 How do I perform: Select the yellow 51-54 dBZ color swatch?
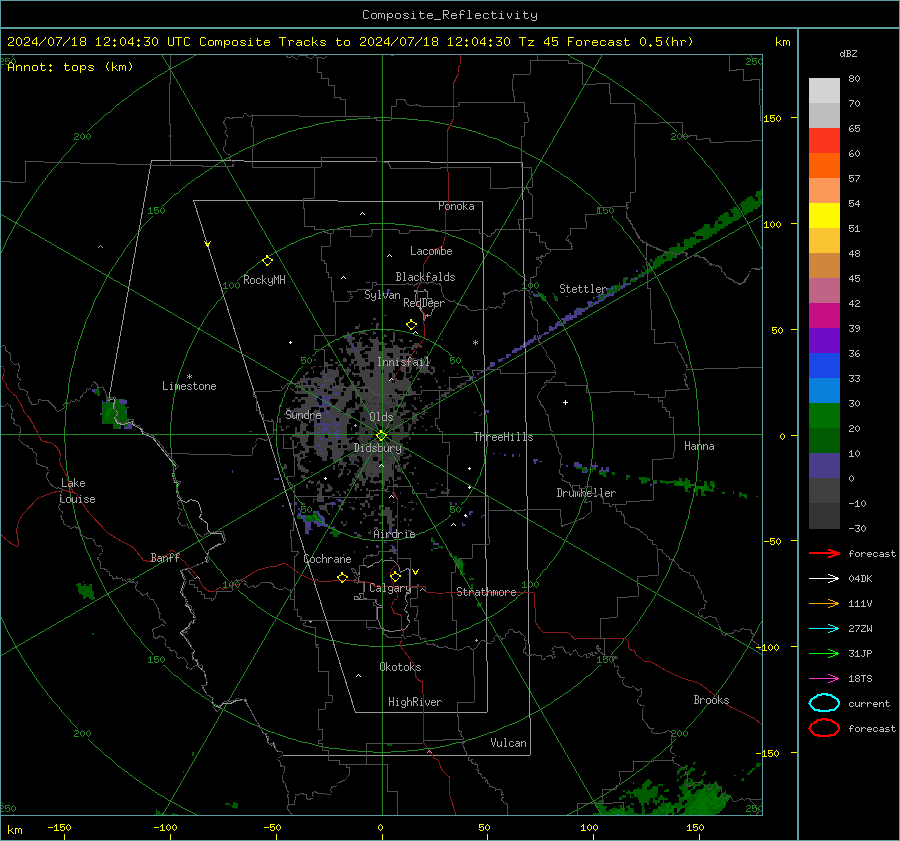pos(824,216)
